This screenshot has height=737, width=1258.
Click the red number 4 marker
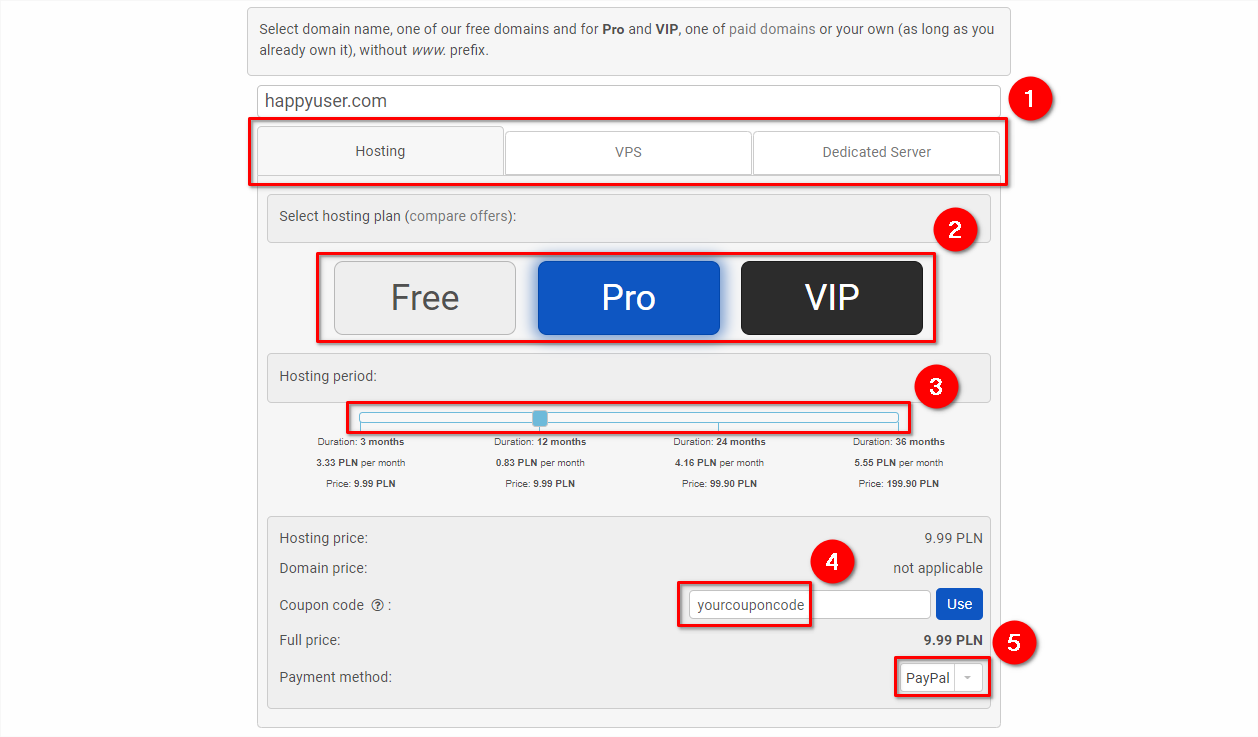(x=832, y=562)
